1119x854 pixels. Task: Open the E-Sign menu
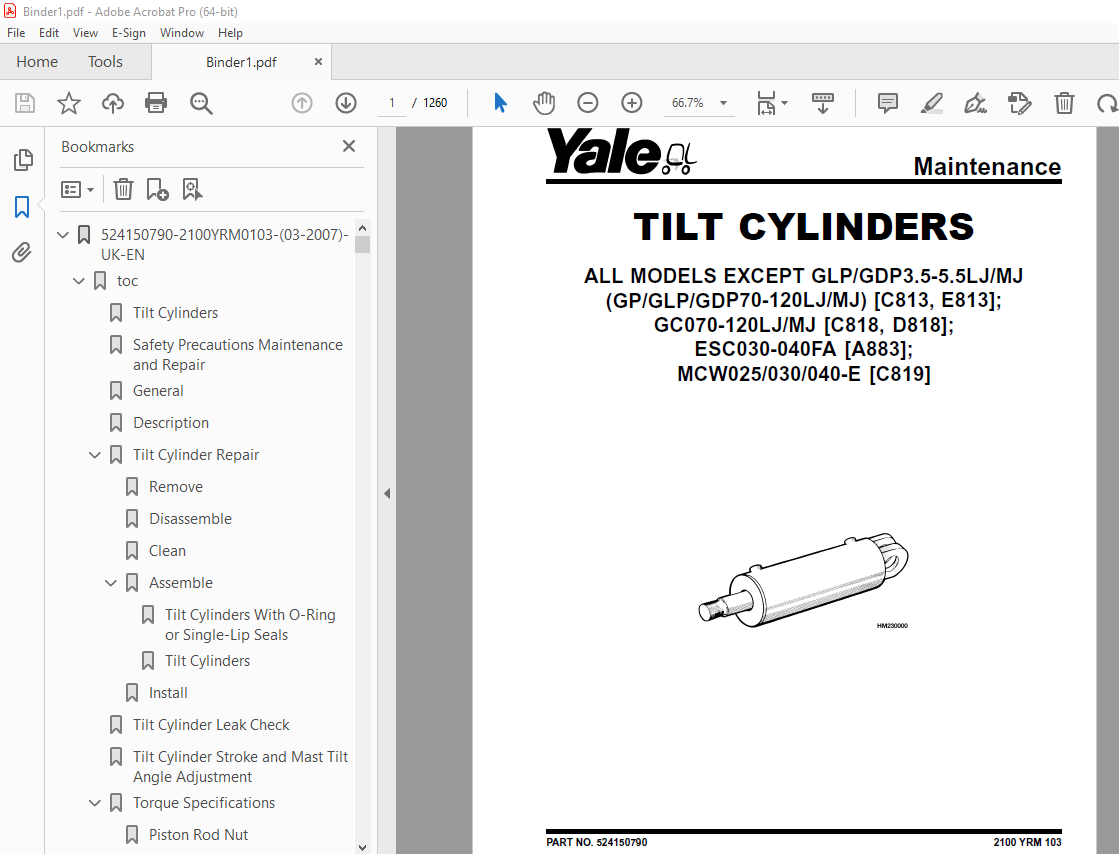pyautogui.click(x=128, y=33)
